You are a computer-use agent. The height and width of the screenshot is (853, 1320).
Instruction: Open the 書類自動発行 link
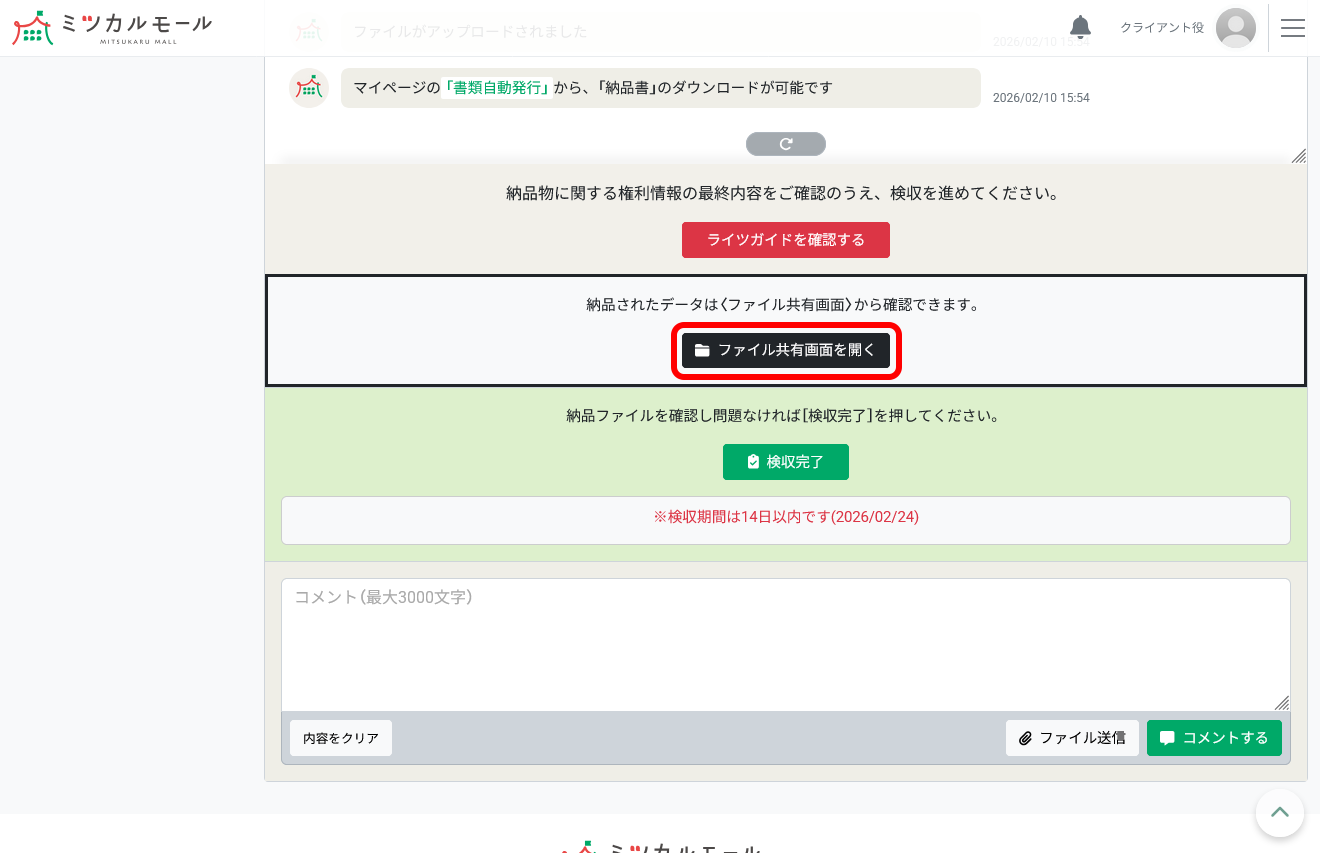(x=497, y=88)
